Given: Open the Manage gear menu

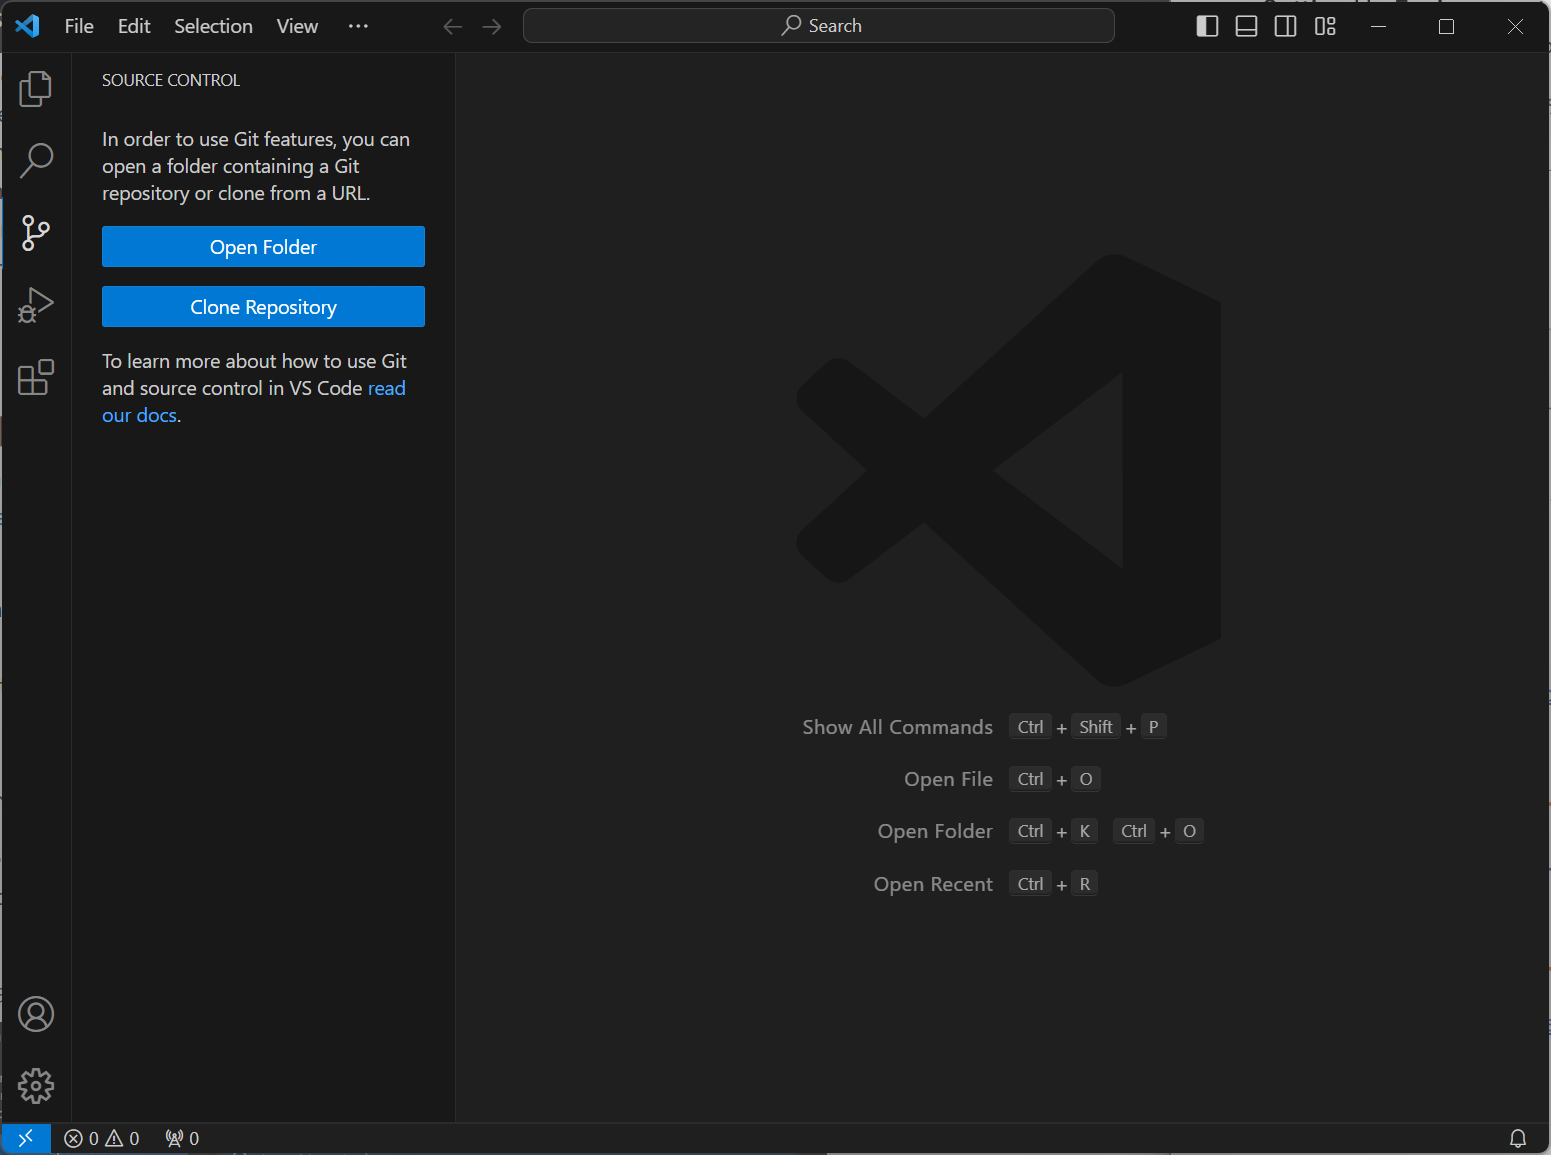Looking at the screenshot, I should (x=36, y=1086).
